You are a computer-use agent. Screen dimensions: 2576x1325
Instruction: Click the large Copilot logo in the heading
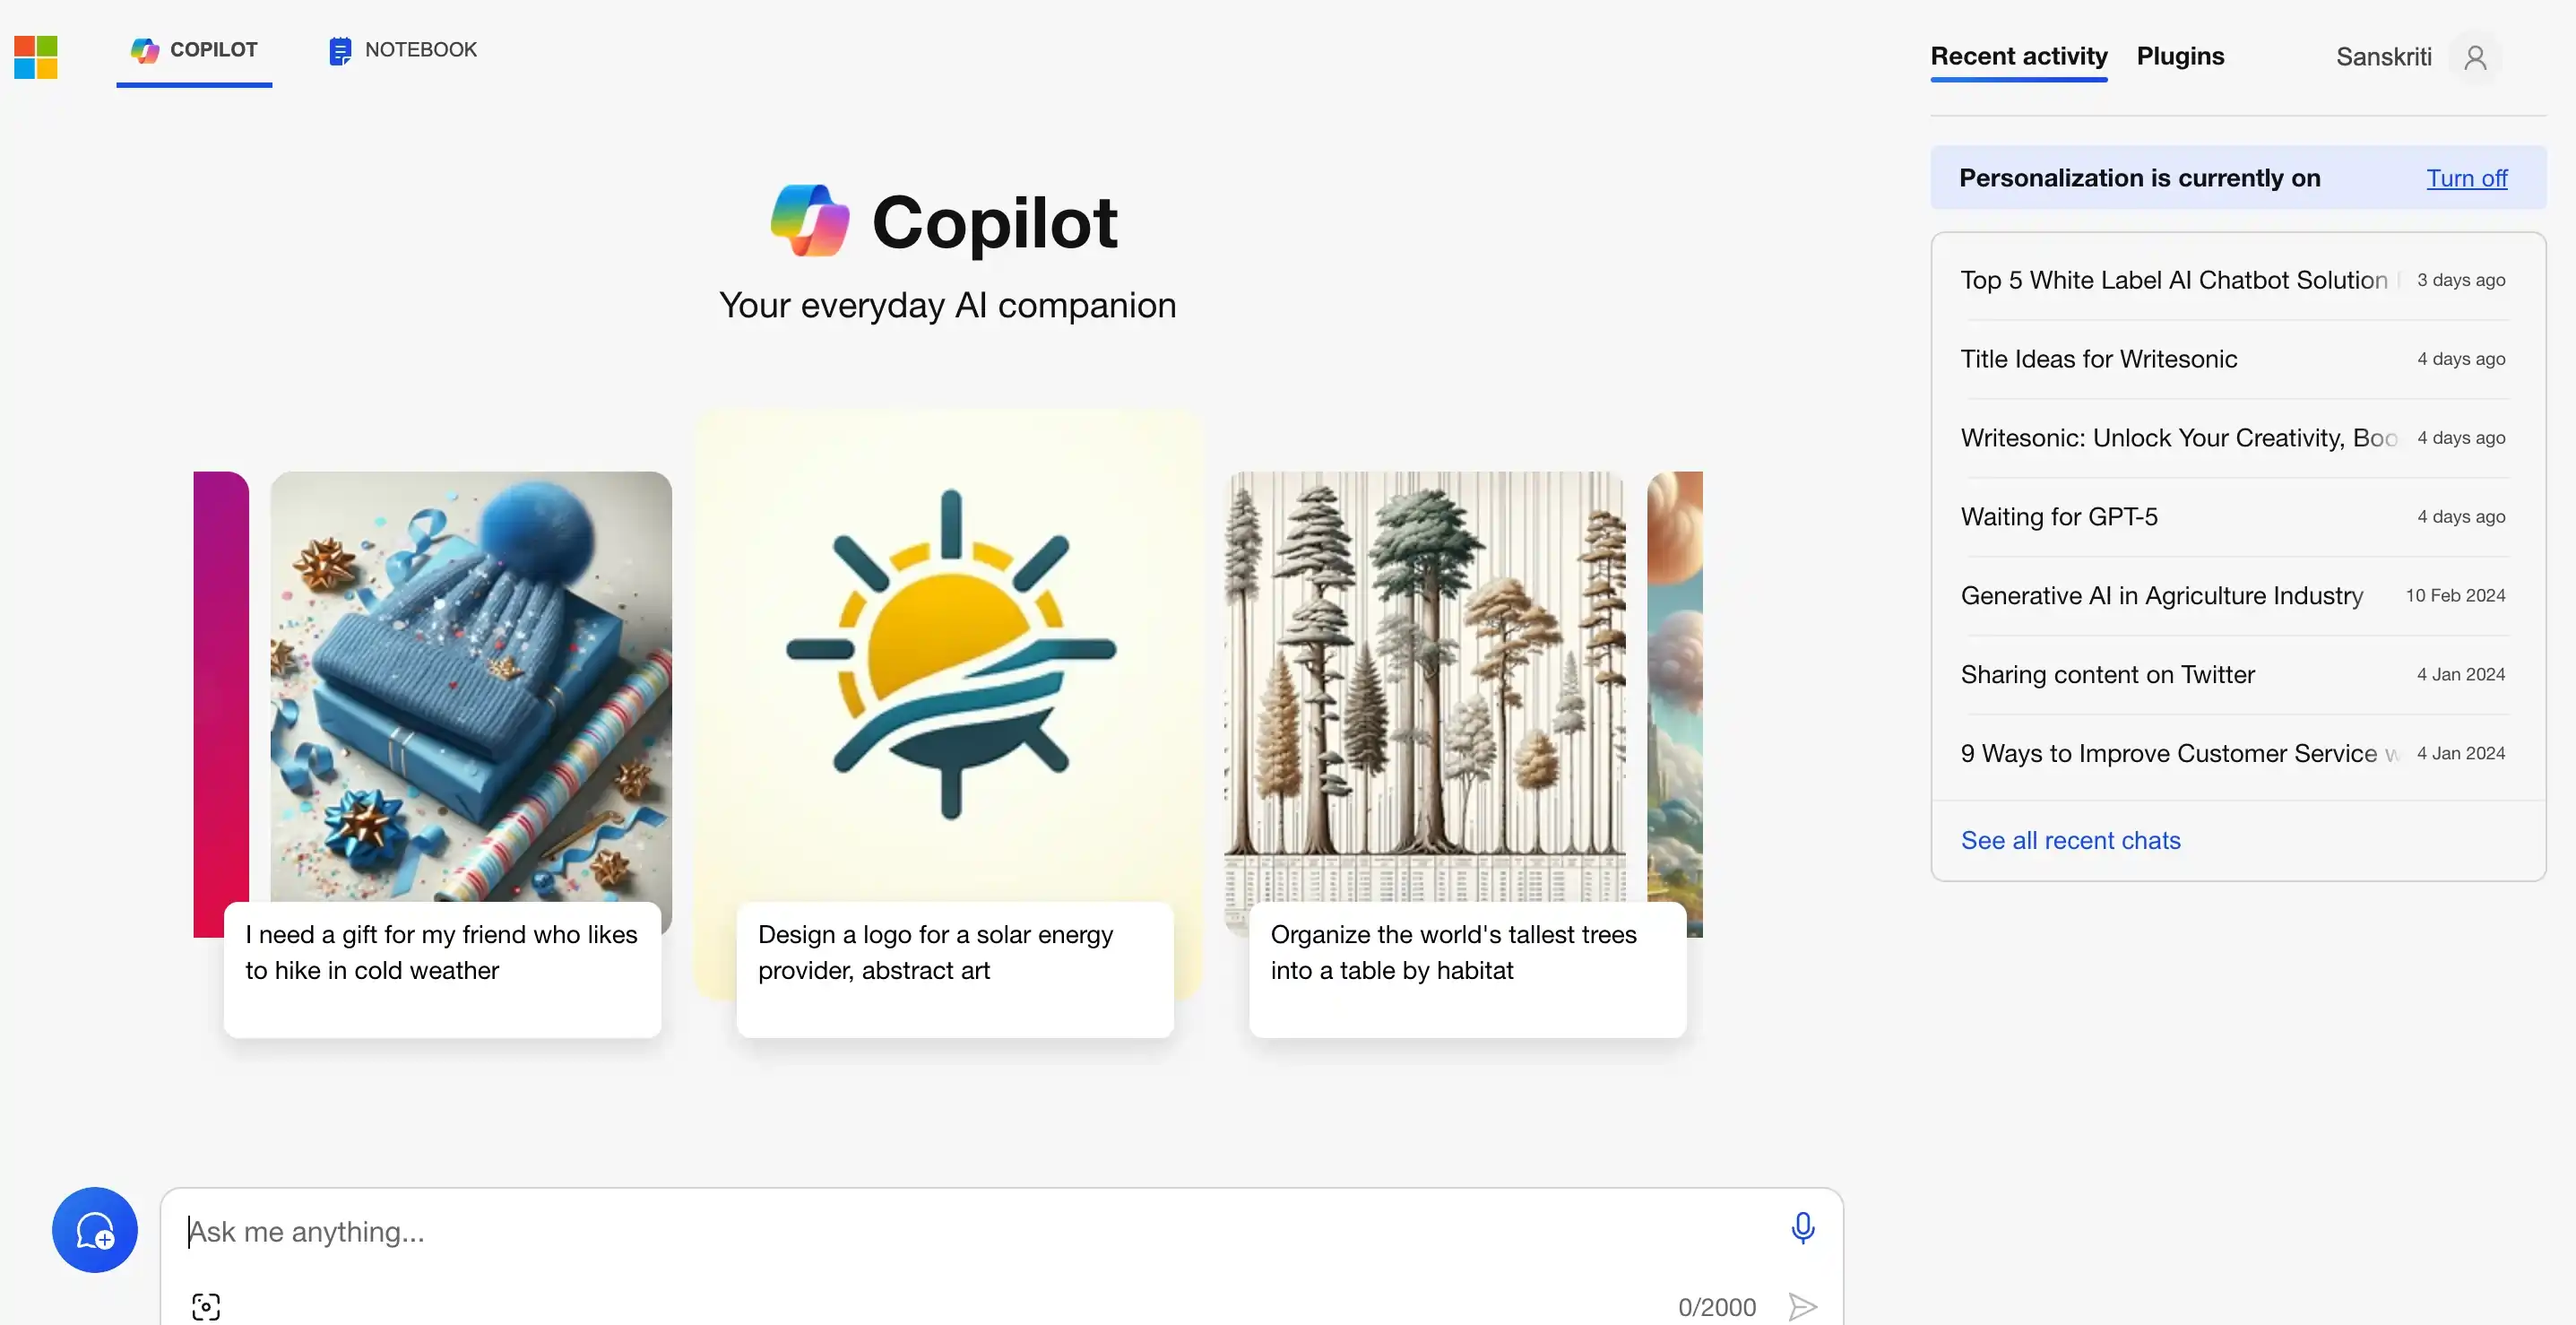pos(810,221)
